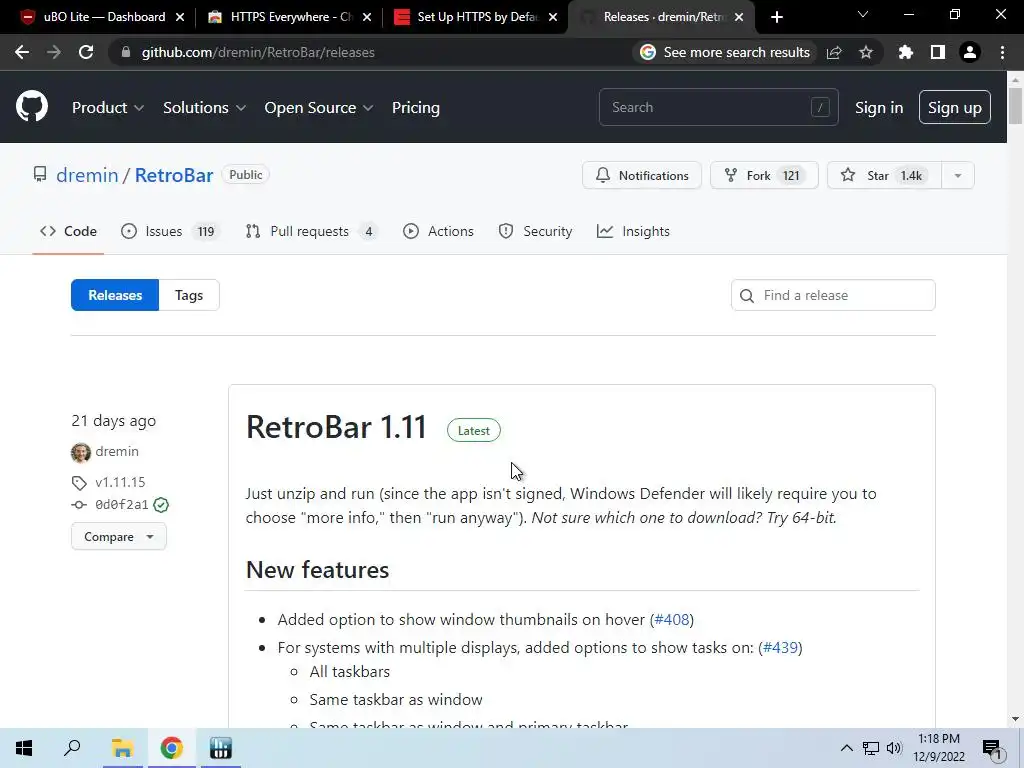Reload the current page
Image resolution: width=1024 pixels, height=768 pixels.
point(86,52)
